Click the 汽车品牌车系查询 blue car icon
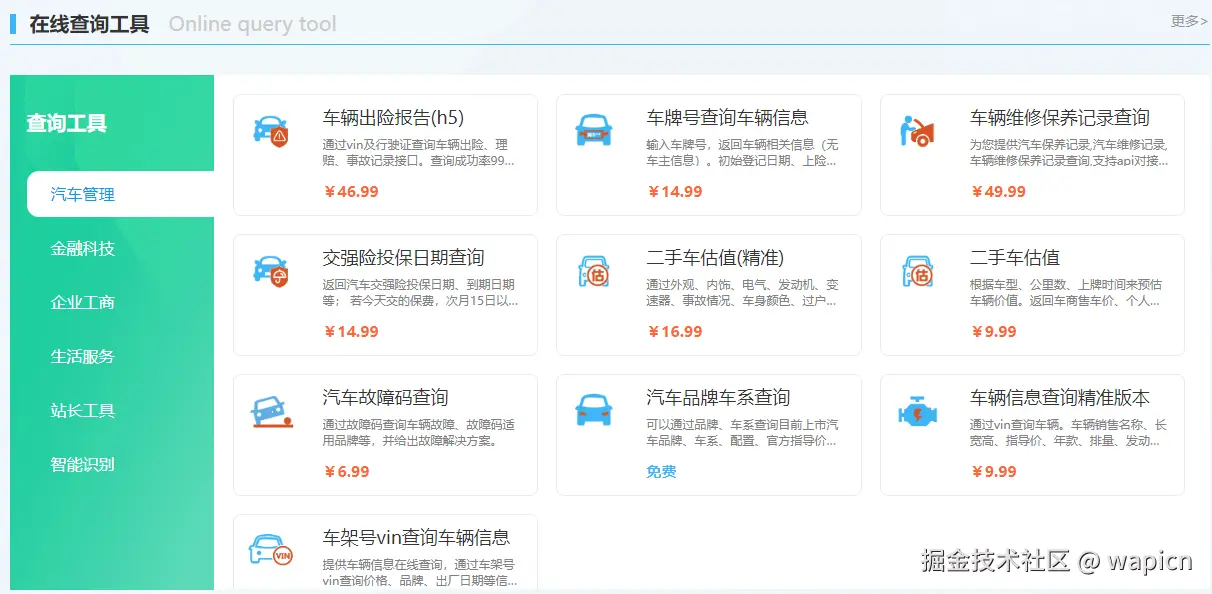This screenshot has height=594, width=1212. click(x=594, y=410)
